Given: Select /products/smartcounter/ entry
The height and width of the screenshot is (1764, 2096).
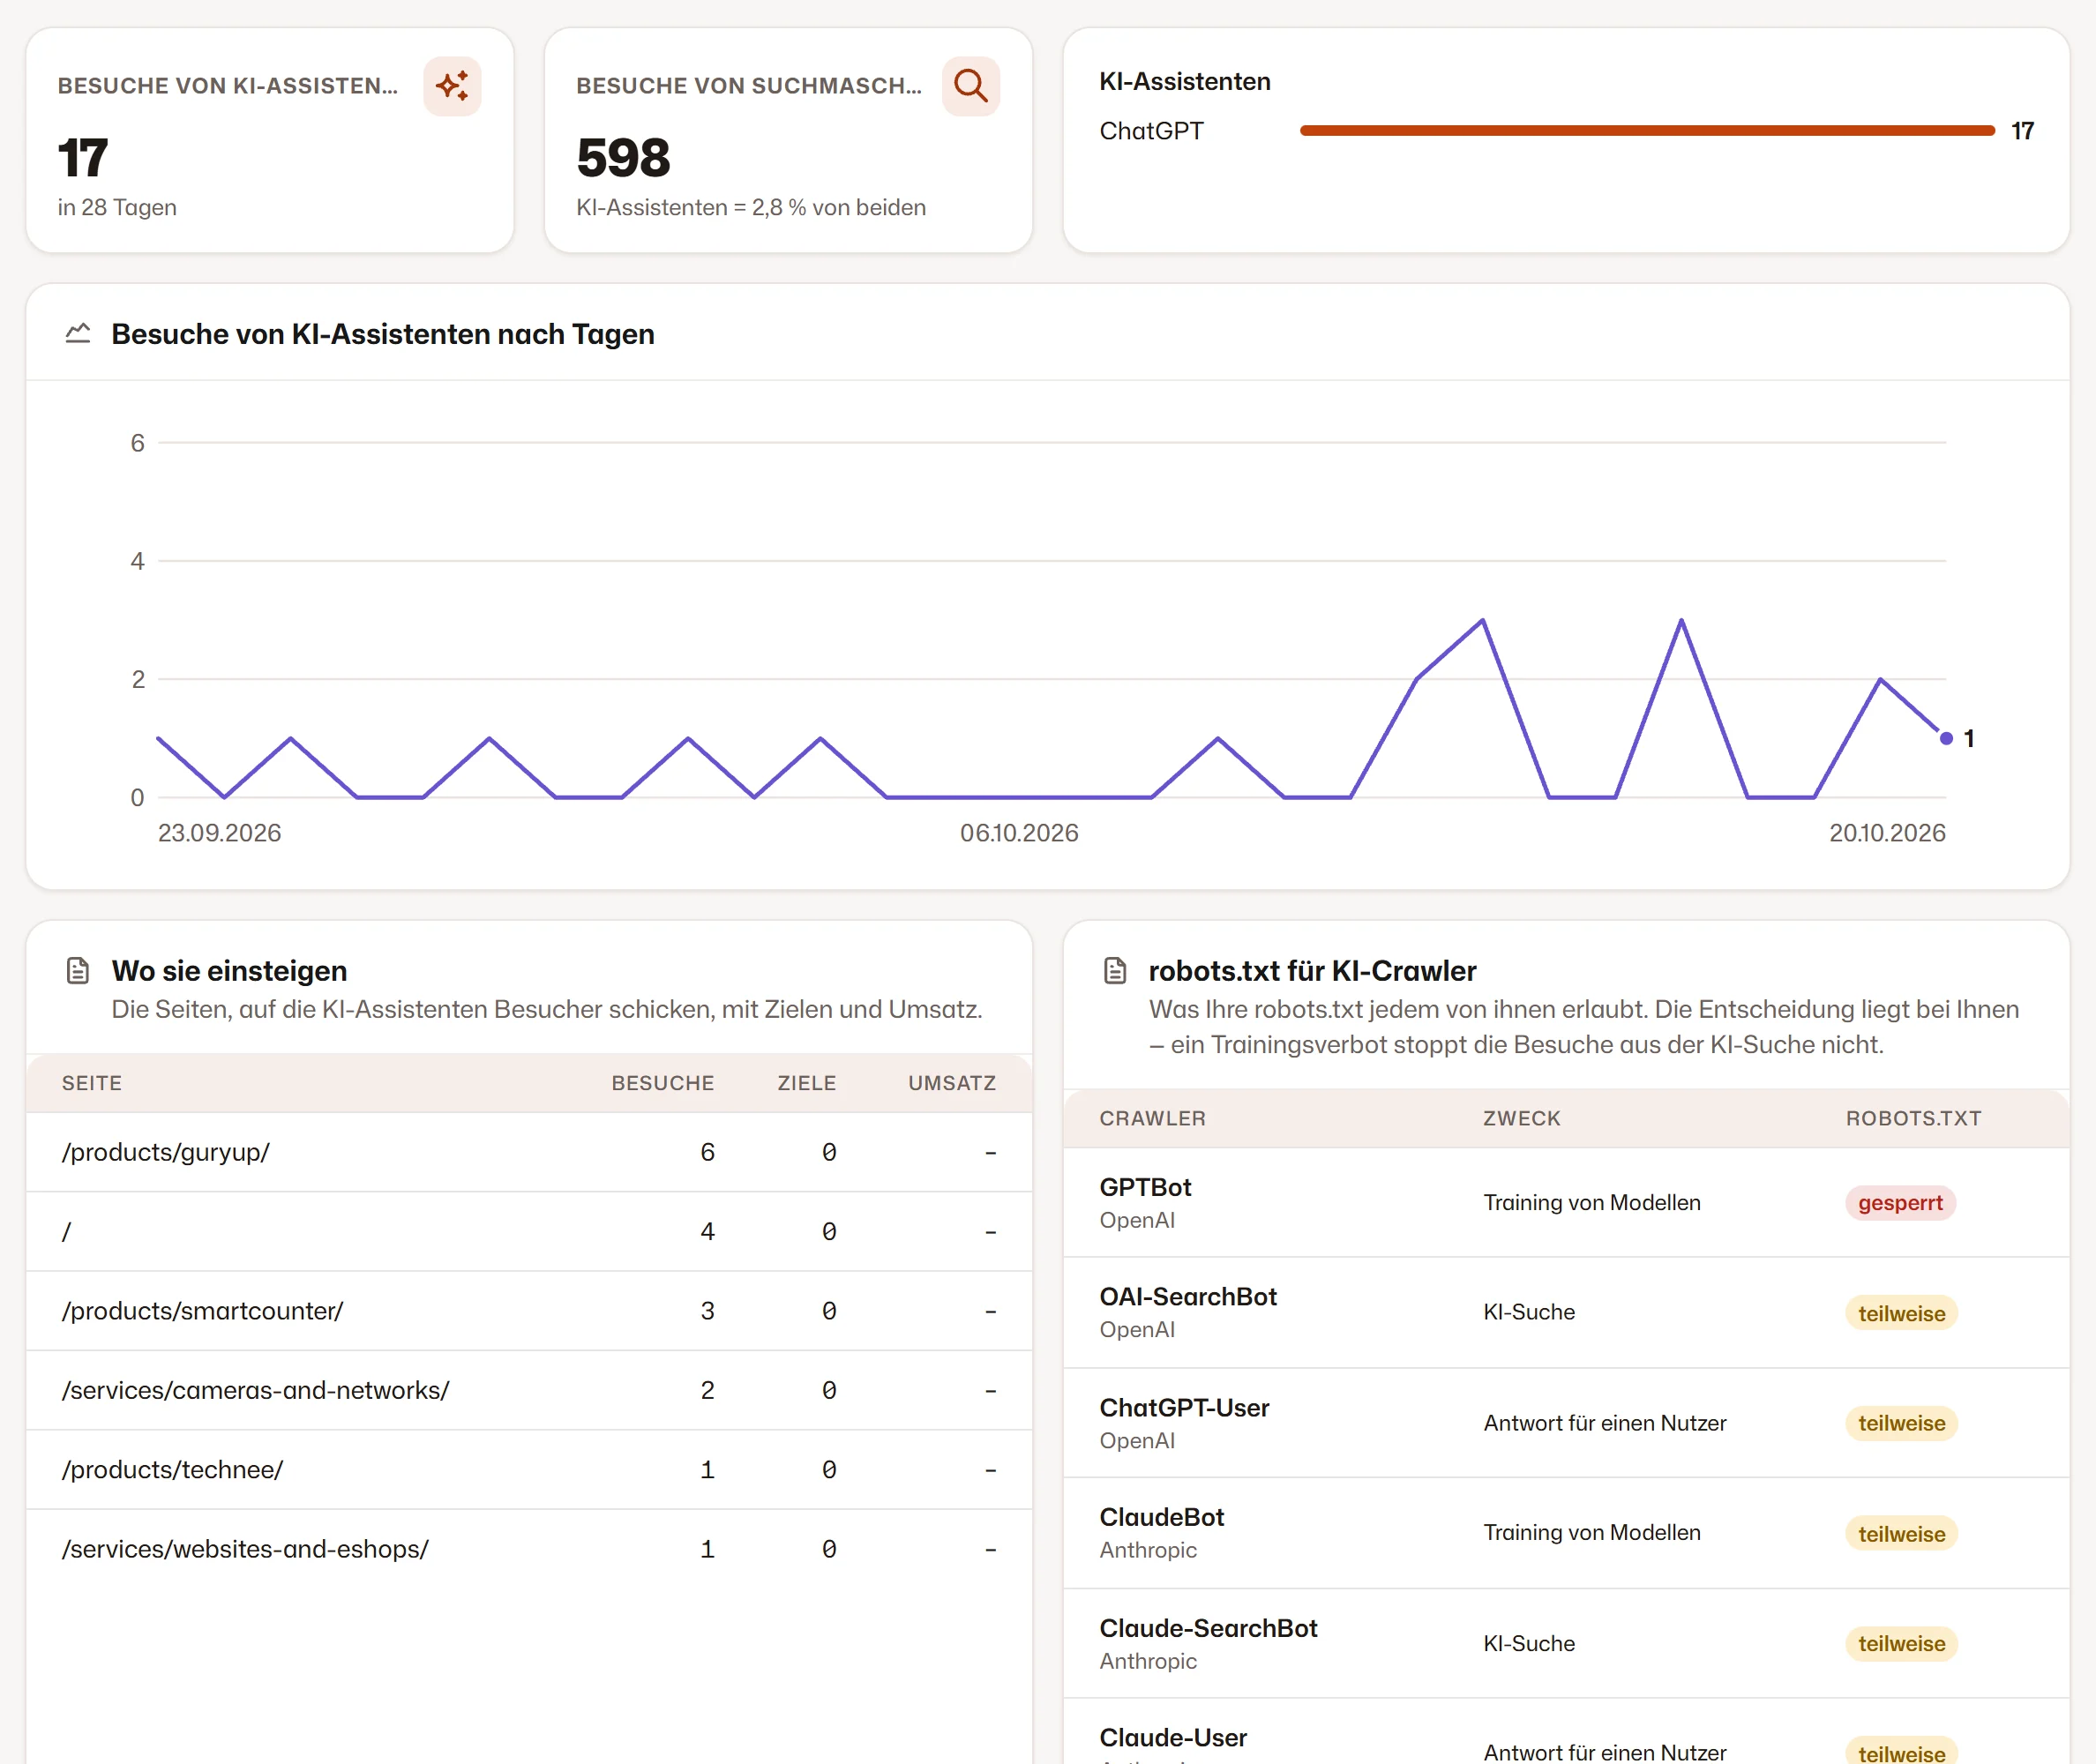Looking at the screenshot, I should click(x=529, y=1311).
